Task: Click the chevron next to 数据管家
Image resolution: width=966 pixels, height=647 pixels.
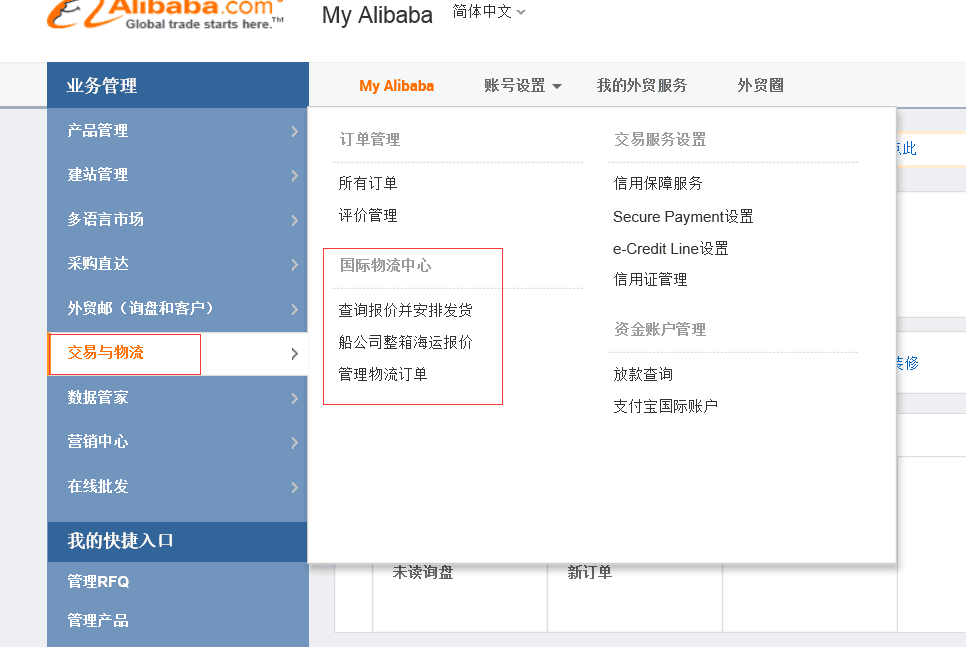Action: point(294,398)
